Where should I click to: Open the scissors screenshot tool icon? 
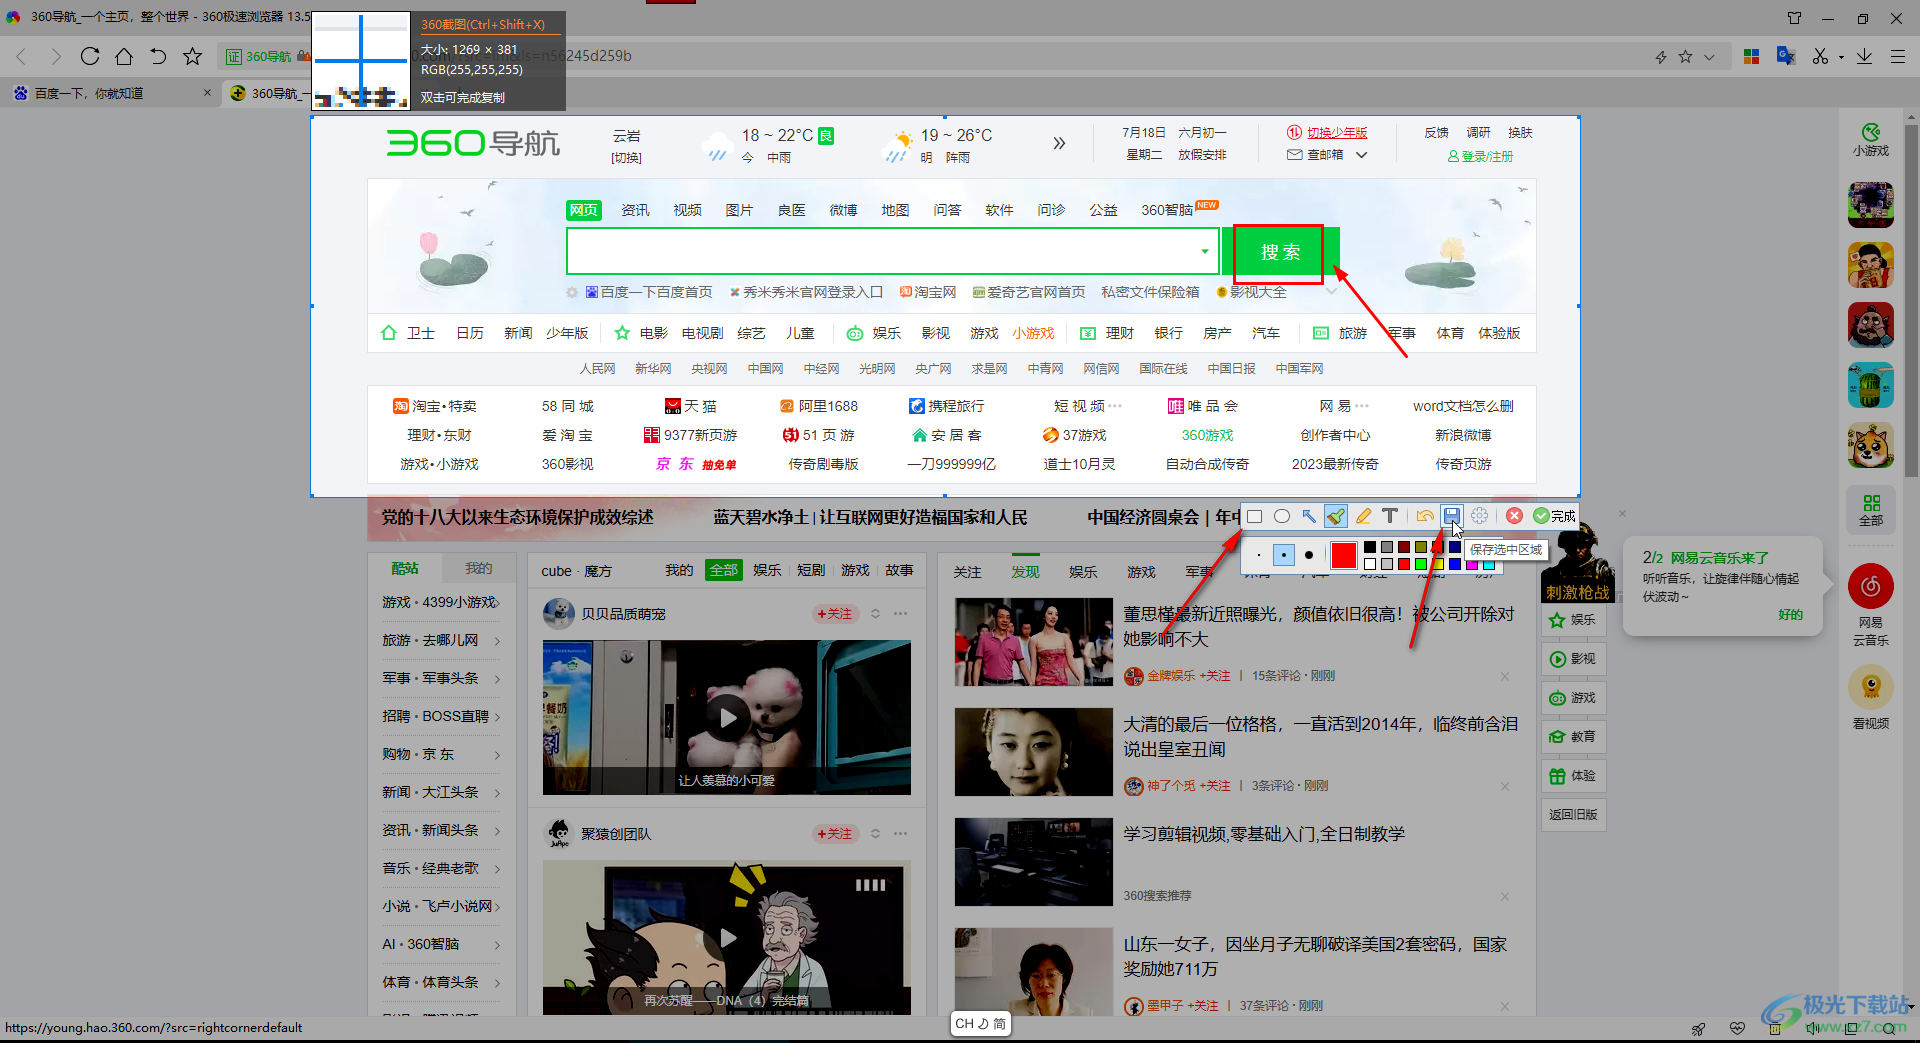pos(1820,57)
